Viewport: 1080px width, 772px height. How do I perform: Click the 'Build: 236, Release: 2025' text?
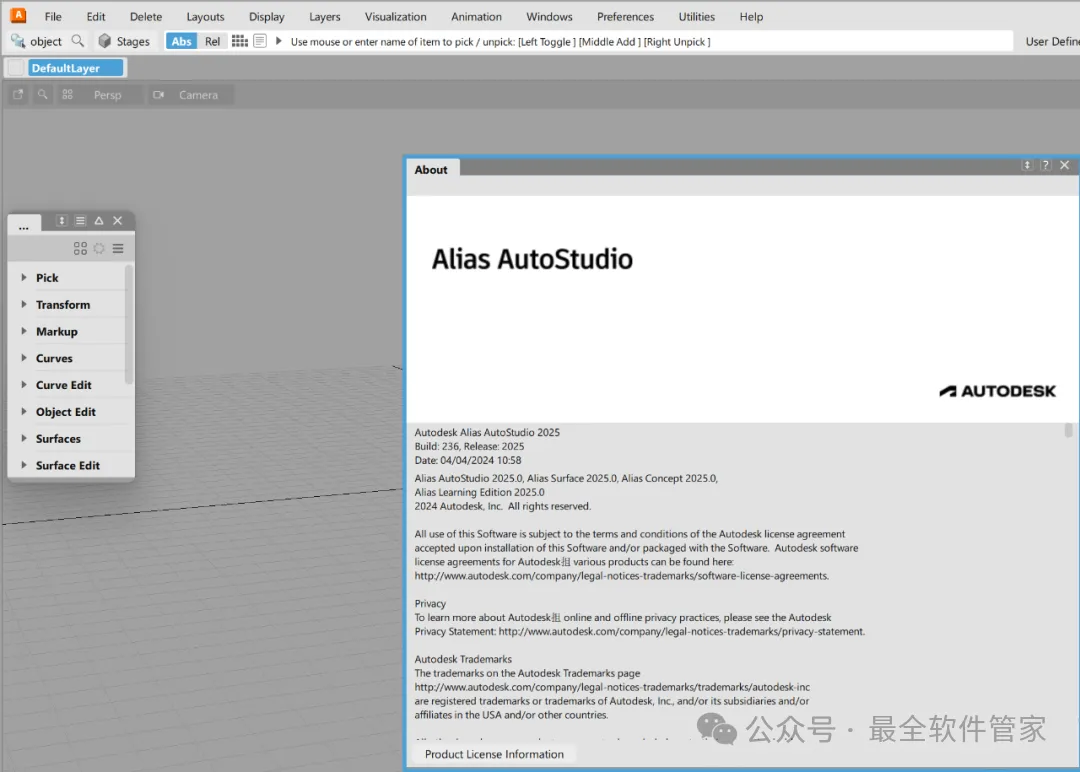tap(469, 446)
